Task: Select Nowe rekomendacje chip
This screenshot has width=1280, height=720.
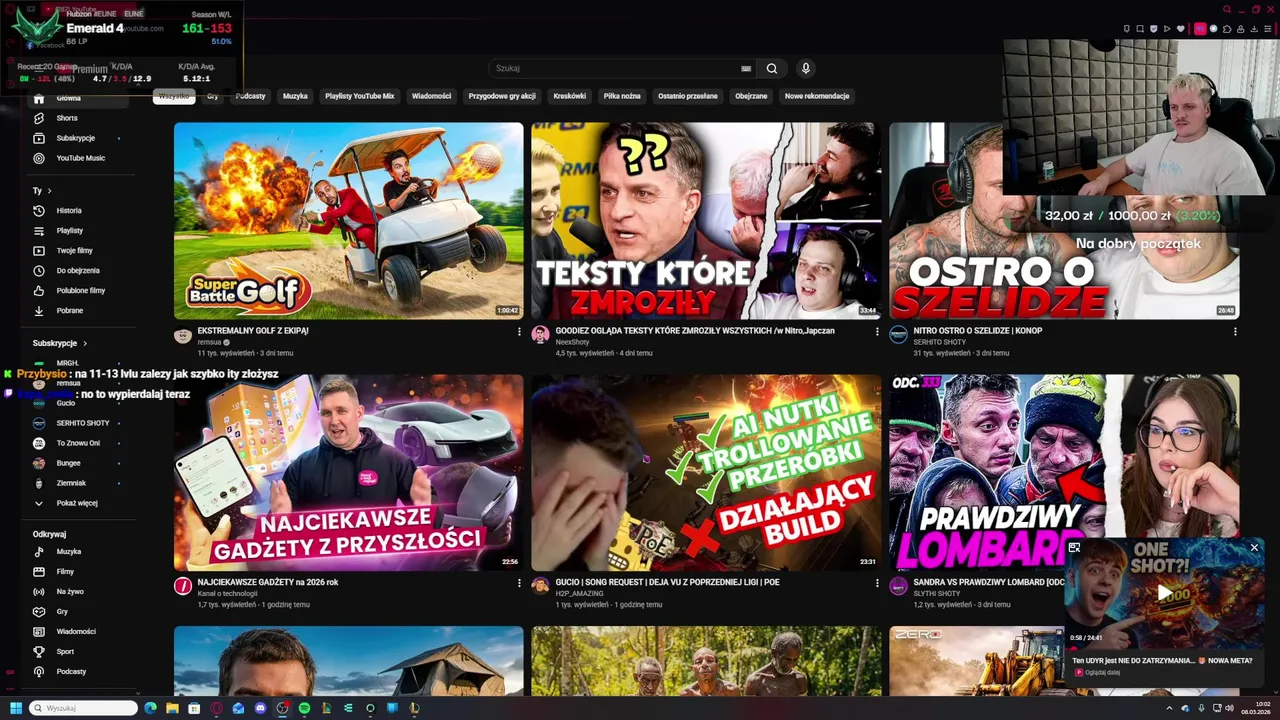Action: [x=817, y=96]
